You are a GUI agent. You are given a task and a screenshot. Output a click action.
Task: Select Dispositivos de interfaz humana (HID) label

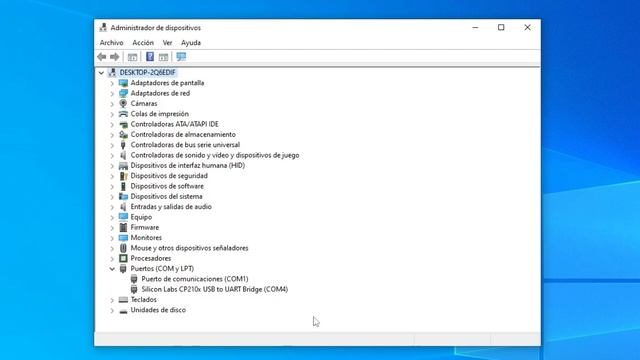pos(188,165)
